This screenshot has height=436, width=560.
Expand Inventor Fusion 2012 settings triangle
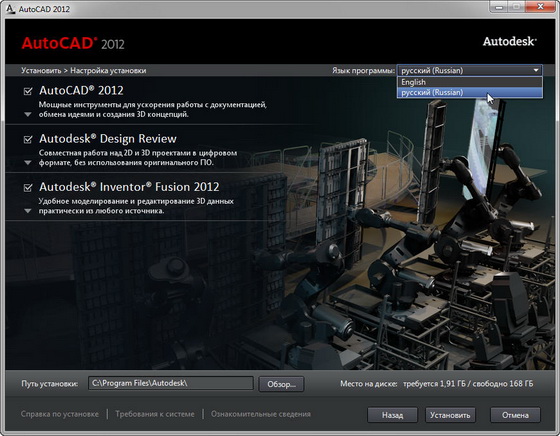pos(28,211)
